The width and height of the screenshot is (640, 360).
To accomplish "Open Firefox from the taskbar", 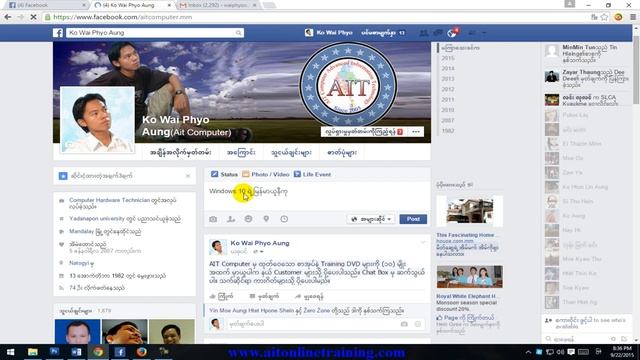I will [142, 352].
